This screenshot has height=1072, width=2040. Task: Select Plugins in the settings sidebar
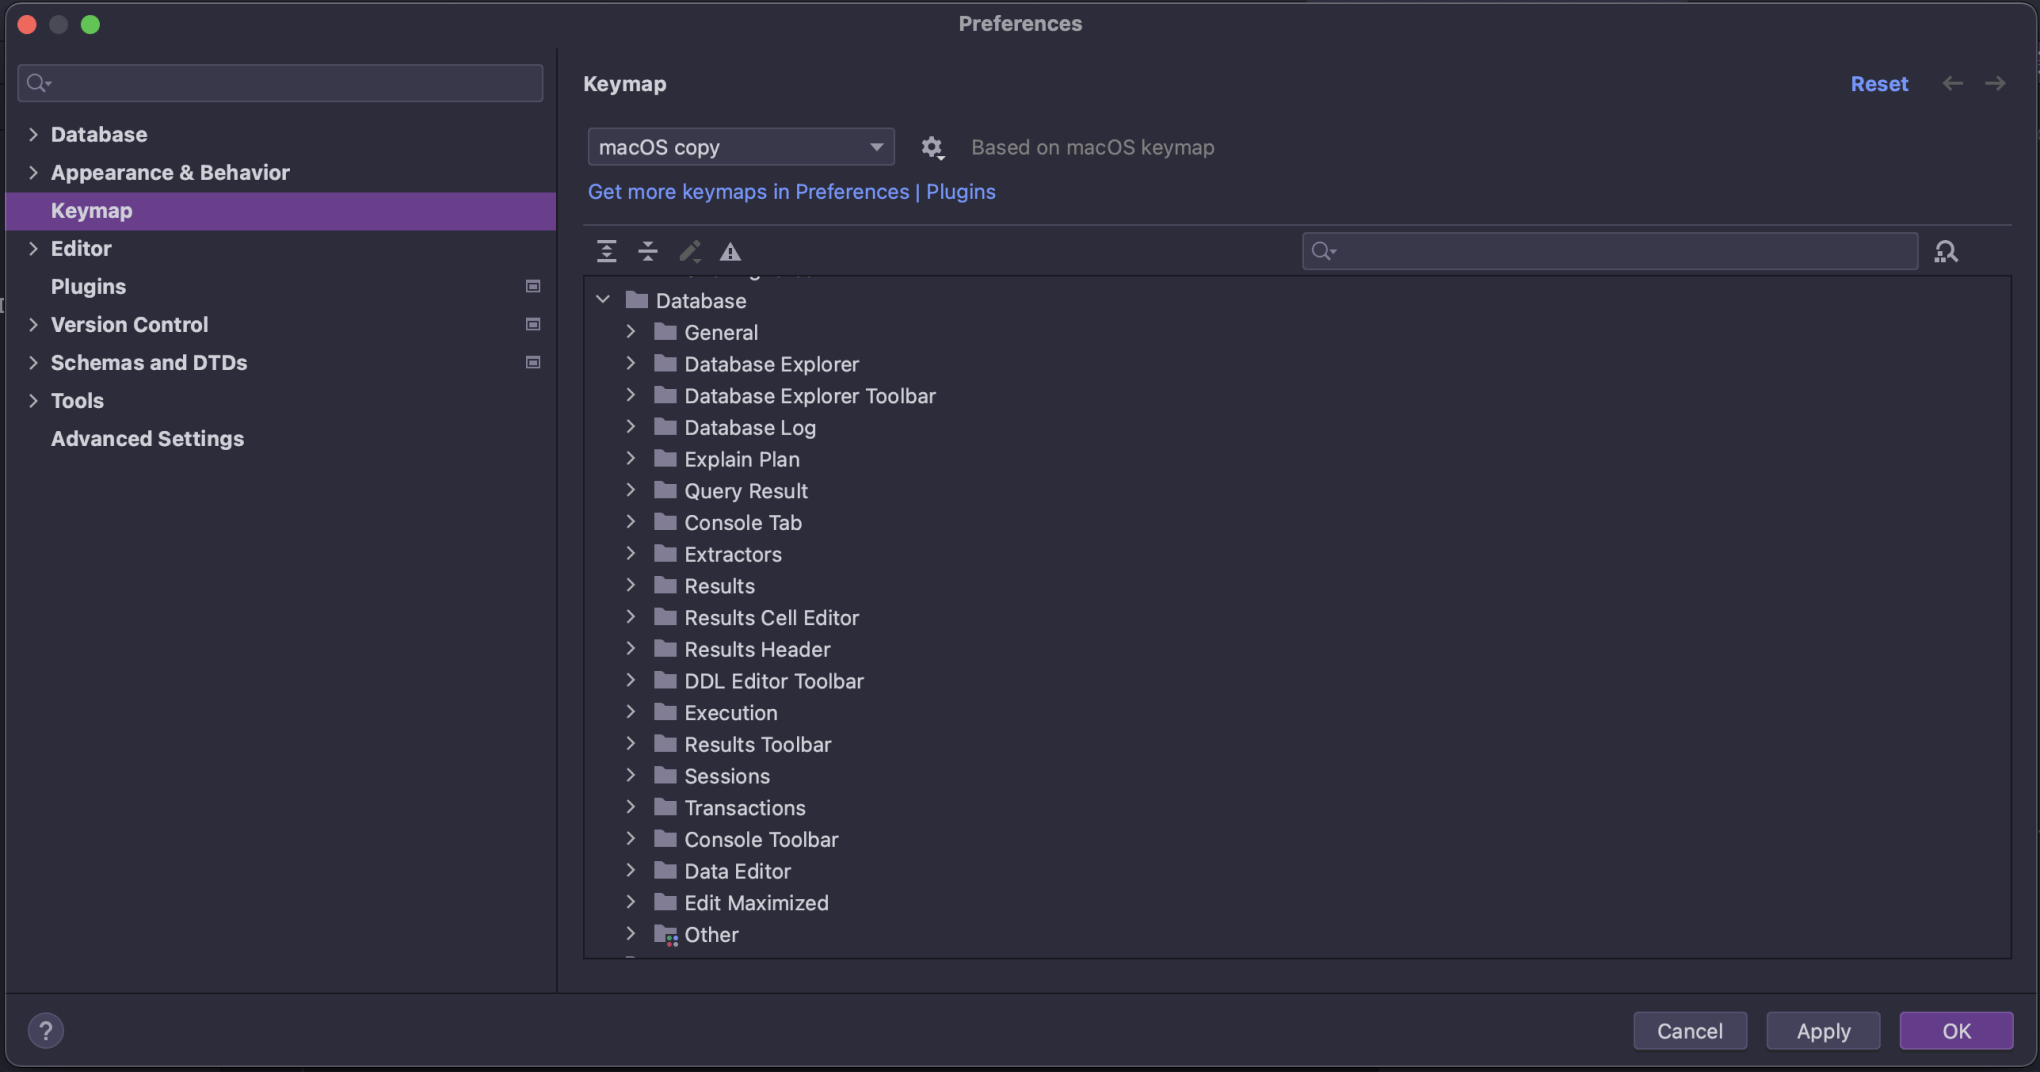[88, 286]
